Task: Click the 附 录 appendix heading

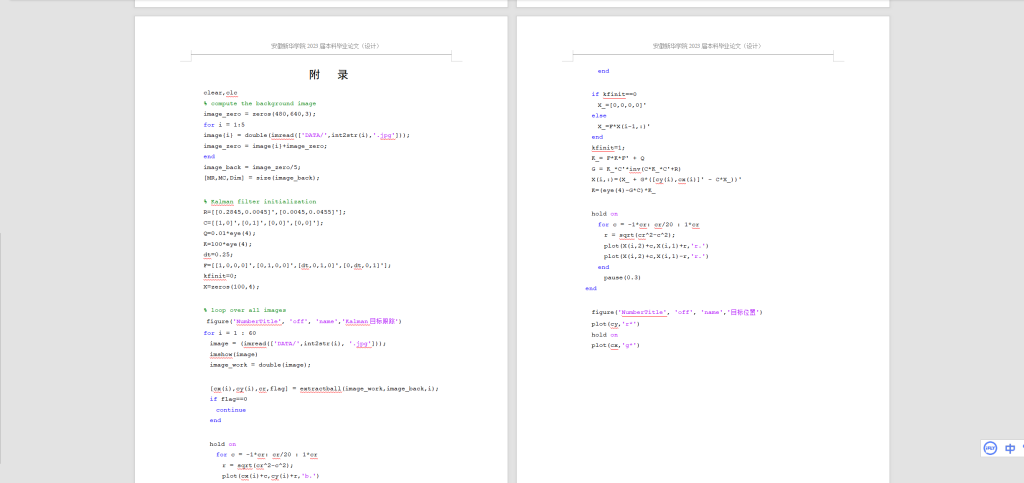Action: point(328,75)
